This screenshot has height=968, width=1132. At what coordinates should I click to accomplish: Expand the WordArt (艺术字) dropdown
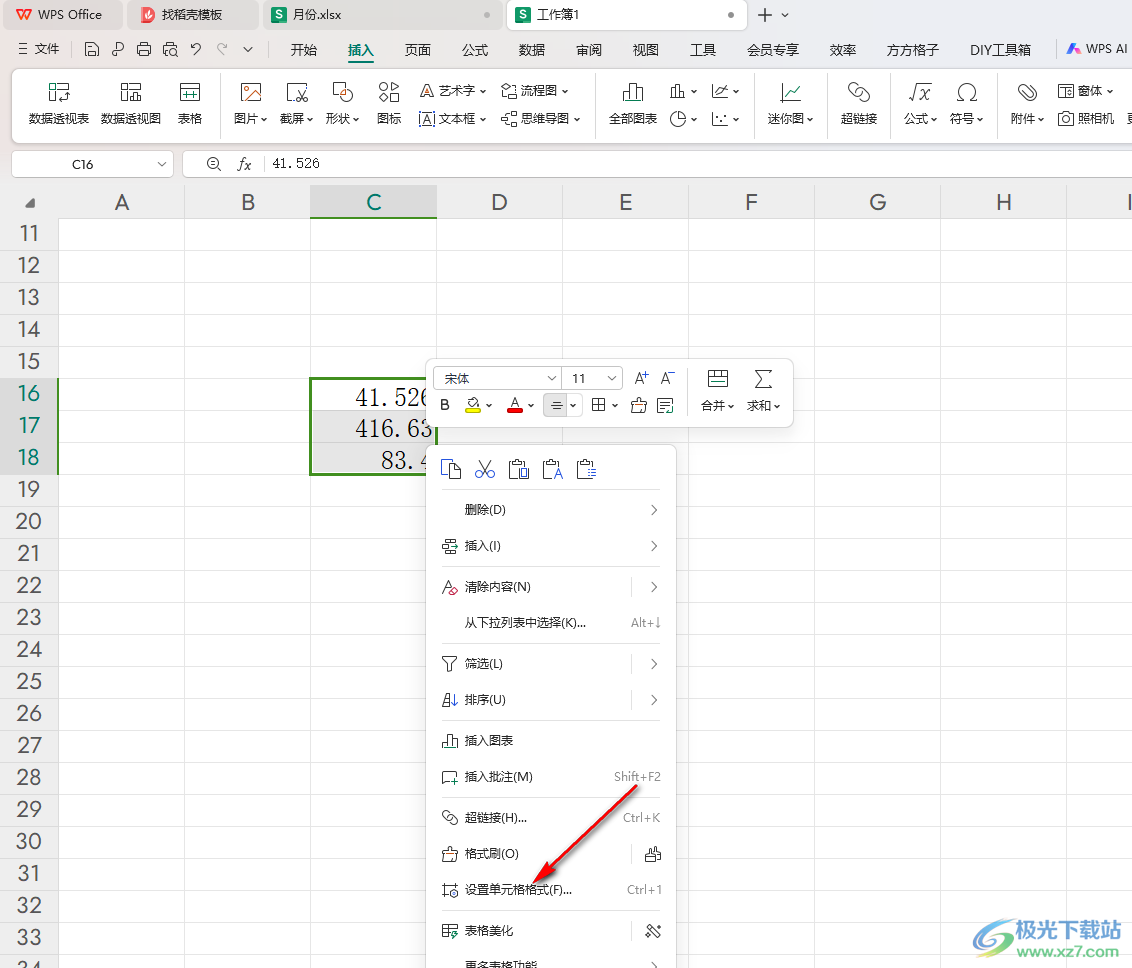[483, 91]
